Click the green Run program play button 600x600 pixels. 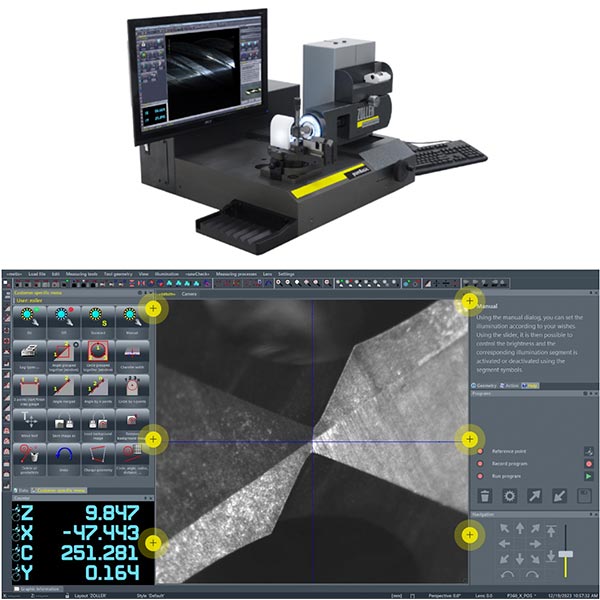[x=589, y=476]
